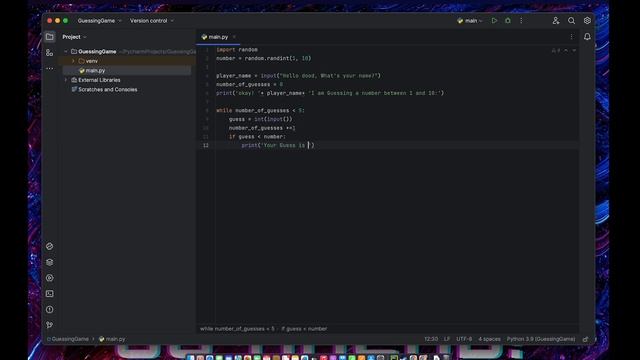Open the Git version control tool window
640x360 pixels.
[x=49, y=325]
